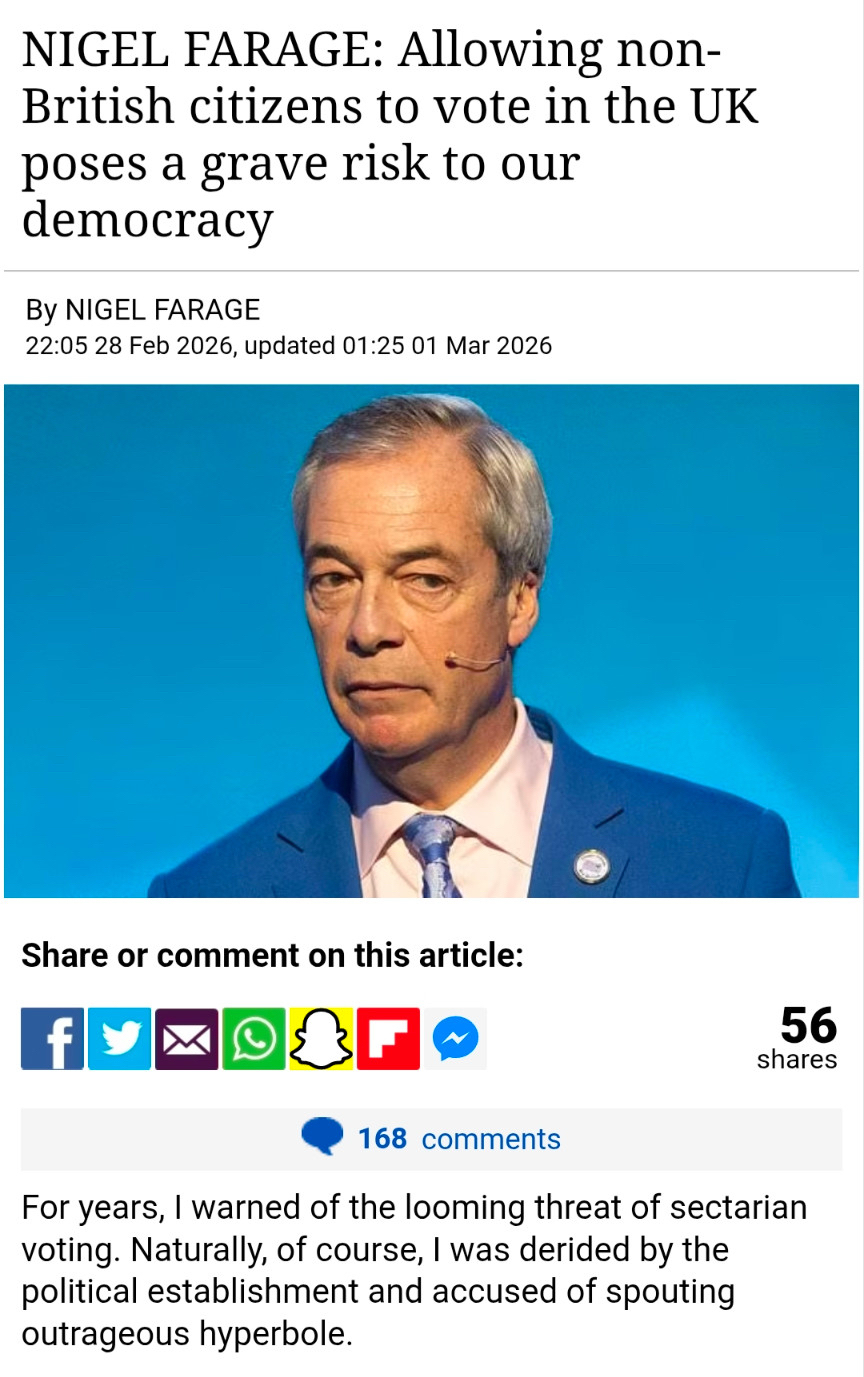864x1377 pixels.
Task: Click the word 'democracy' in the headline
Action: click(147, 218)
